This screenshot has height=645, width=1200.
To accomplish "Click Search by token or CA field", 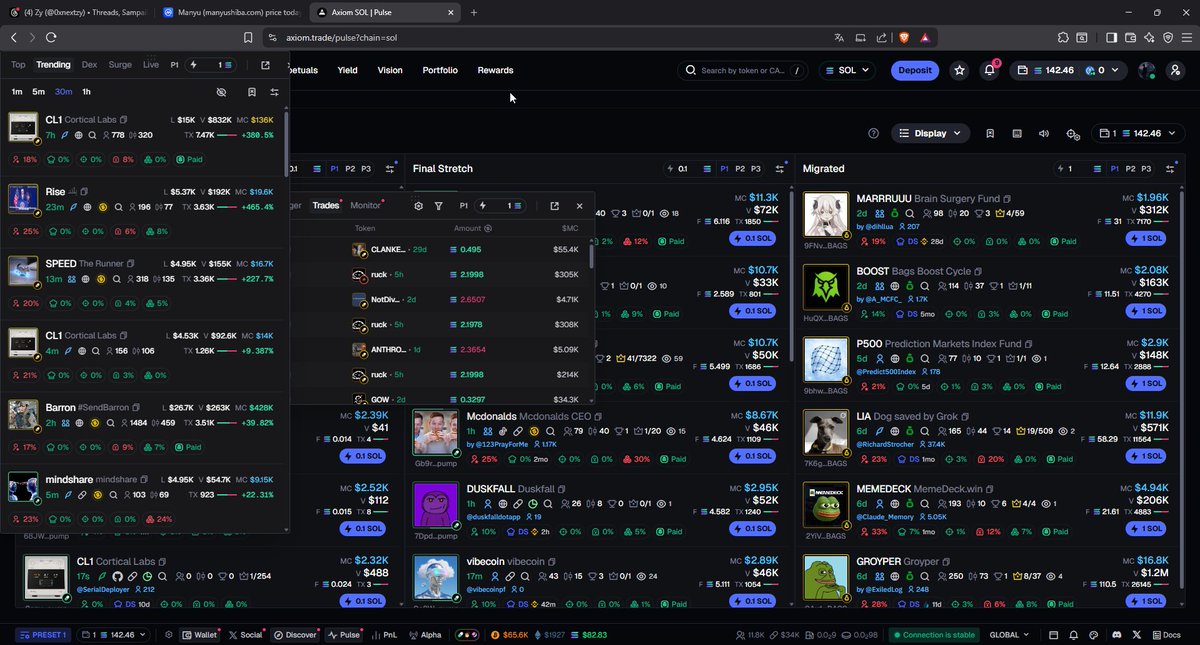I will tap(742, 70).
